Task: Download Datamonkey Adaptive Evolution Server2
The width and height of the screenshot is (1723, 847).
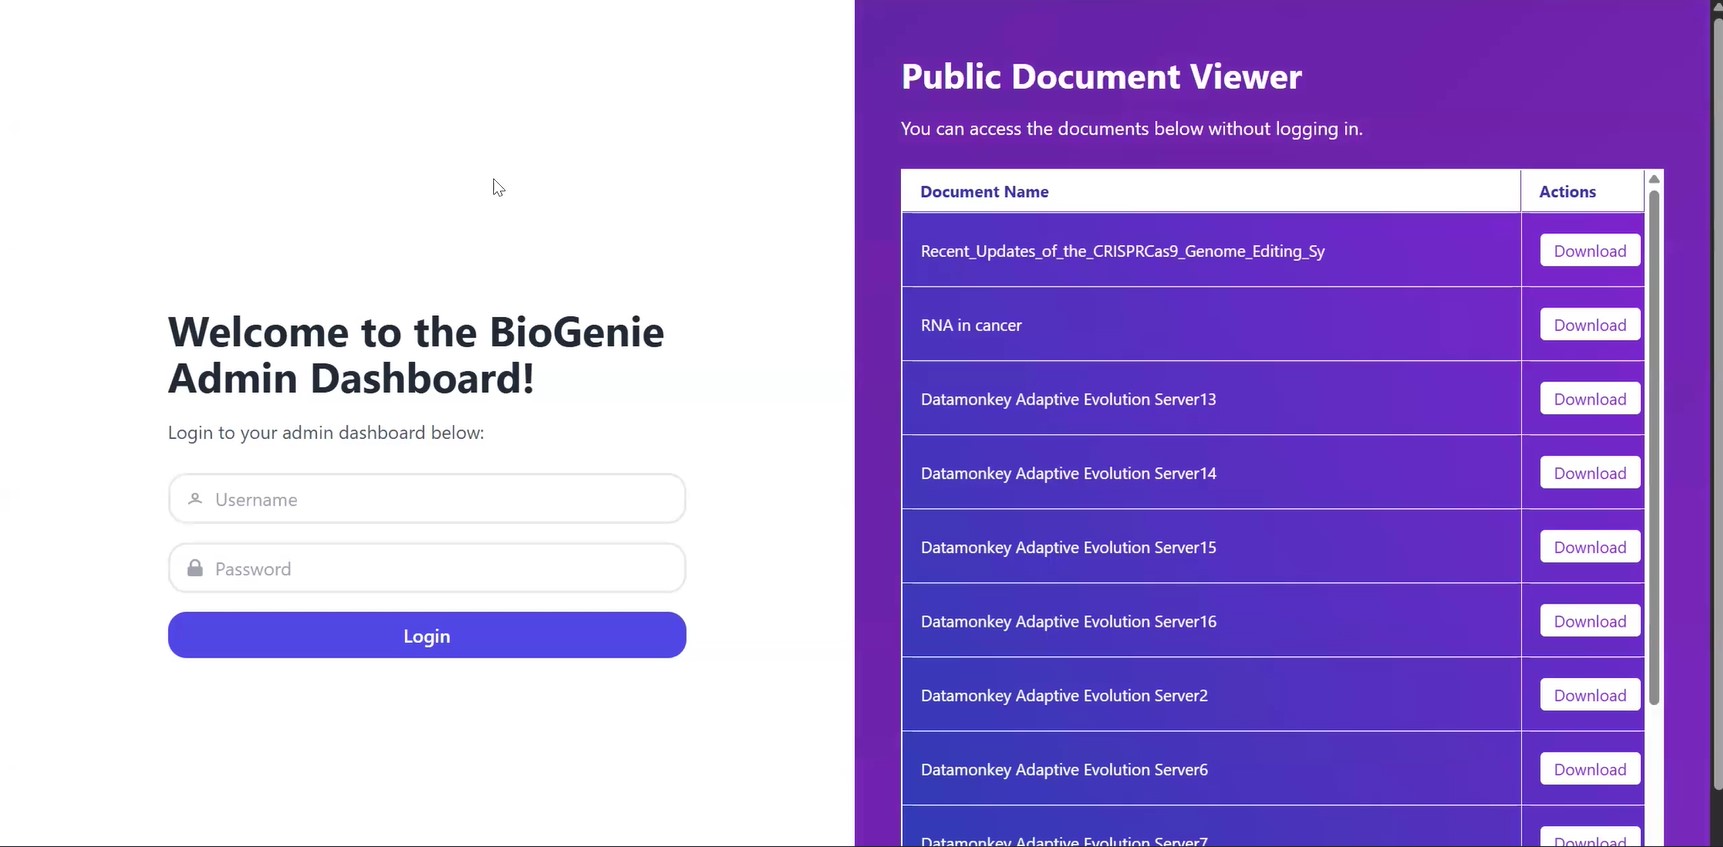Action: [1589, 694]
